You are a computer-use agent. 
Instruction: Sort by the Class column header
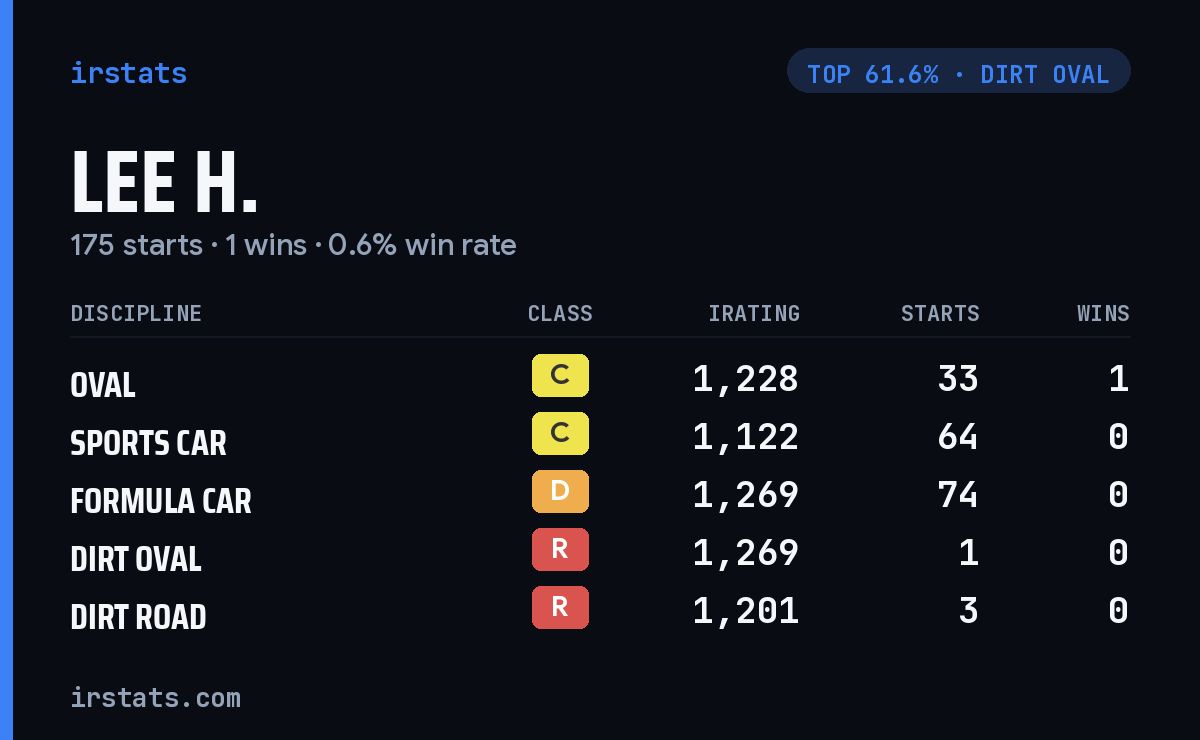(x=560, y=314)
